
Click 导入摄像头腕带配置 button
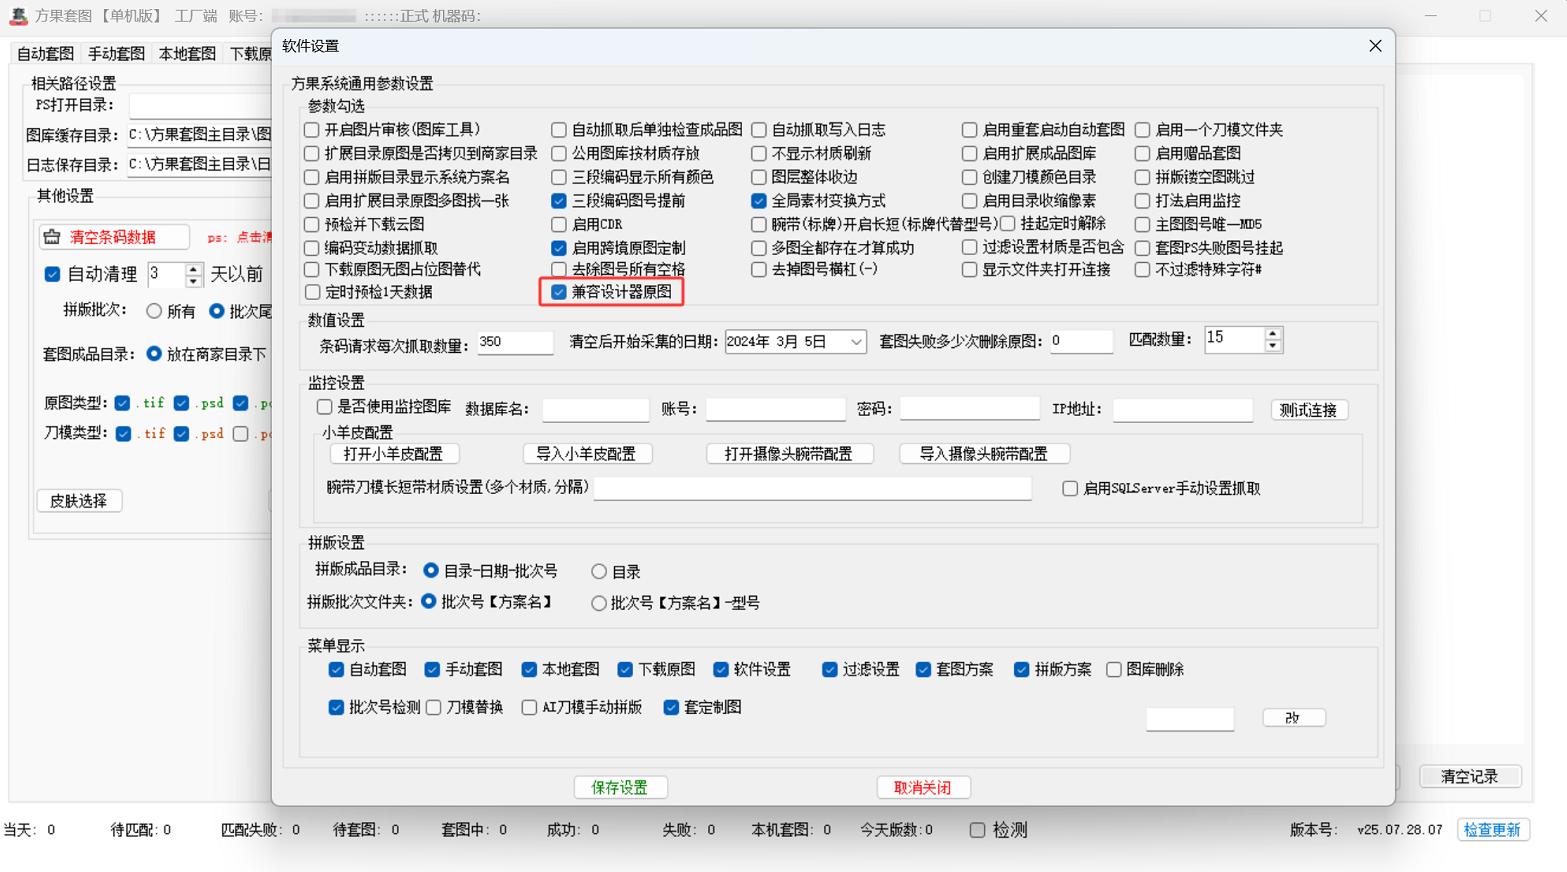[984, 453]
